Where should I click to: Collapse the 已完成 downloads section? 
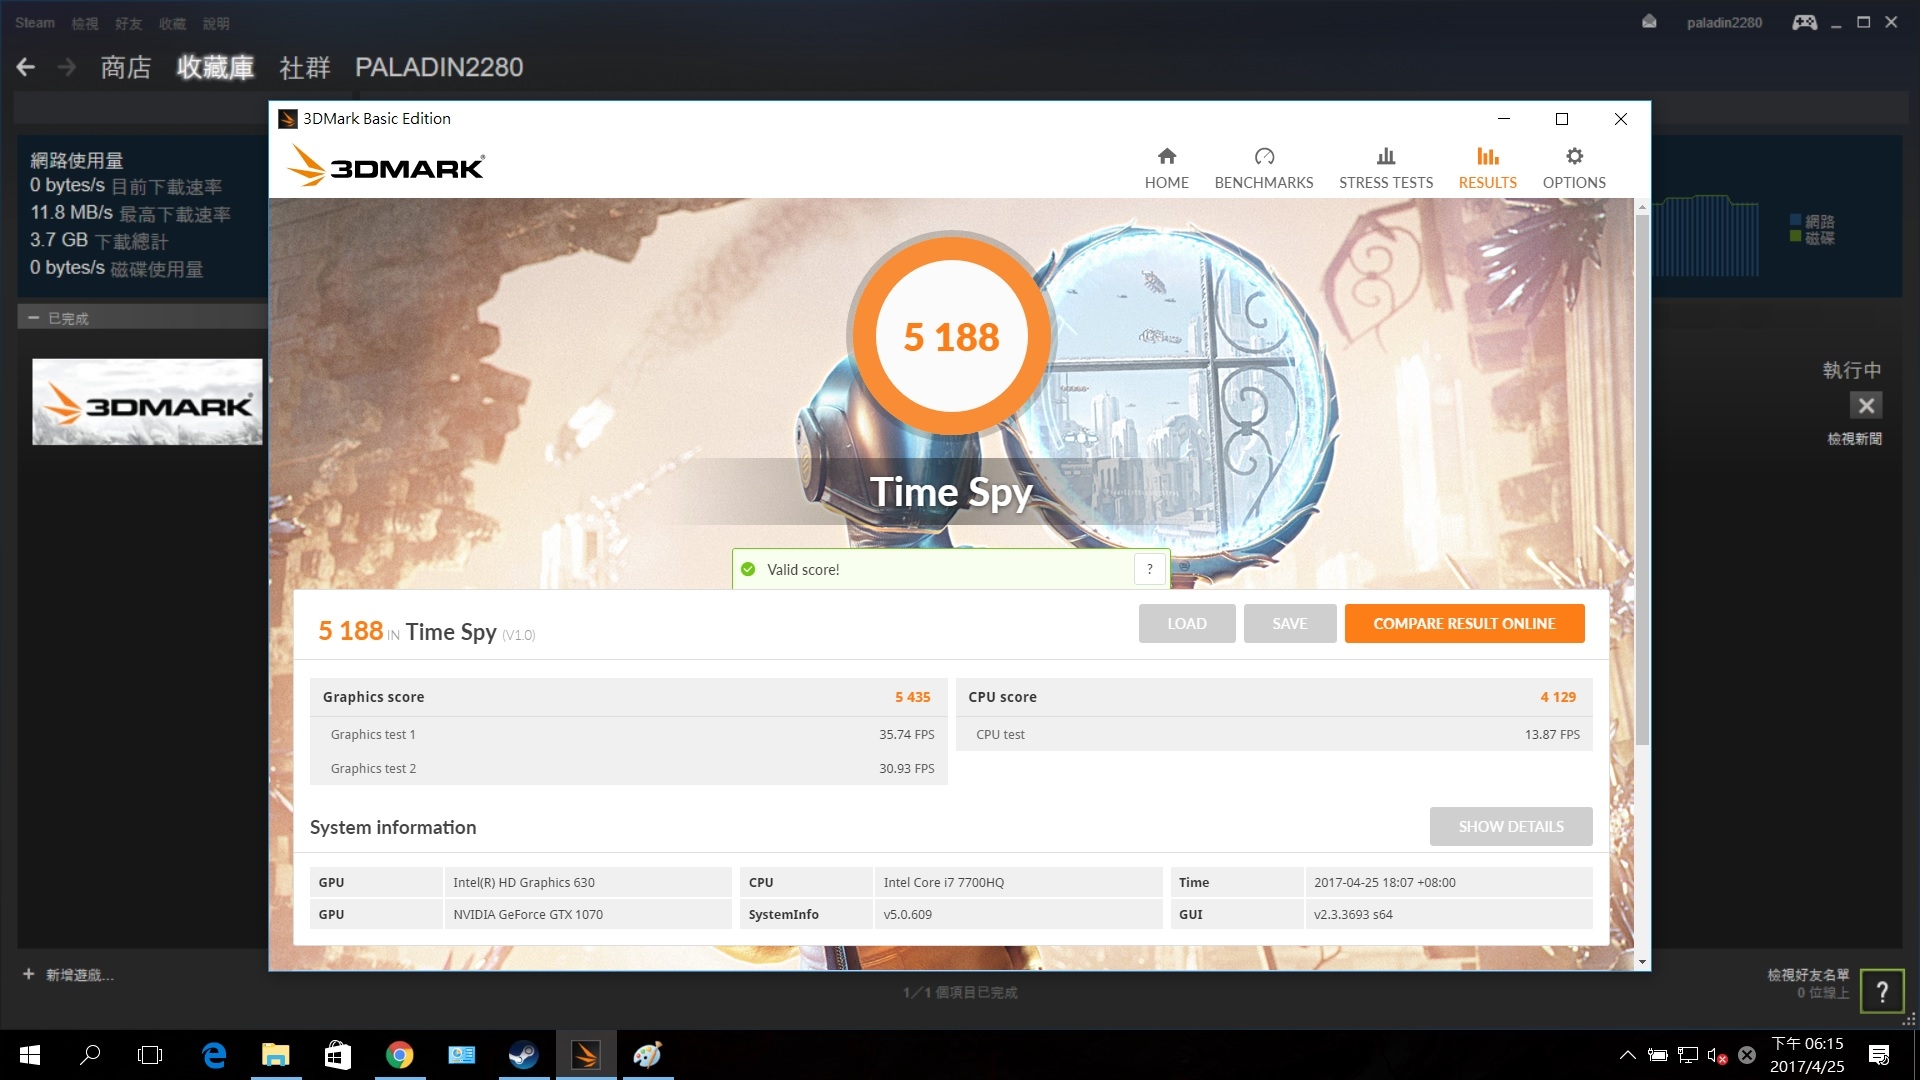coord(34,318)
